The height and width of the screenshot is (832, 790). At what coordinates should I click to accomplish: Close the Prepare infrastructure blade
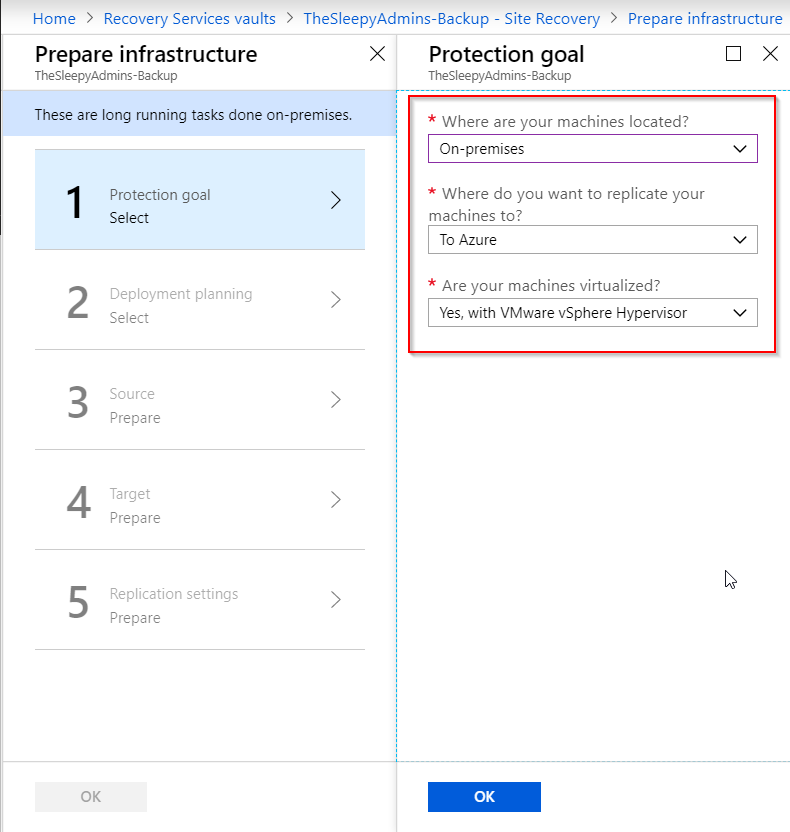click(x=377, y=54)
